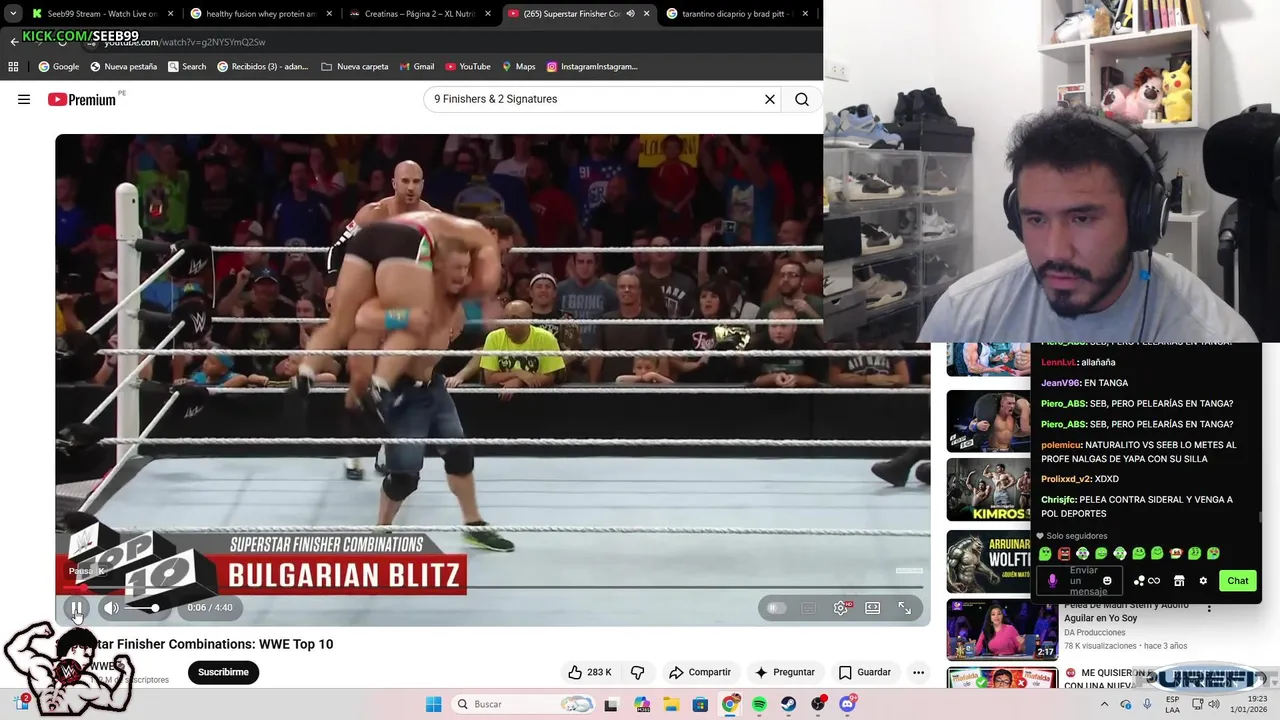
Task: Toggle subtitles button in player
Action: (x=809, y=608)
